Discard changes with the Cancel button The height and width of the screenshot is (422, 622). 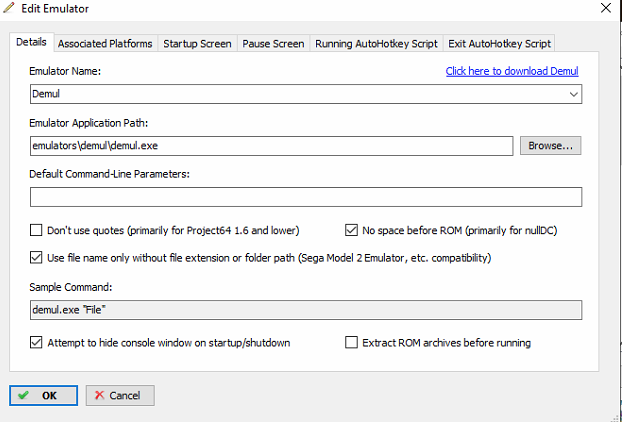point(120,395)
